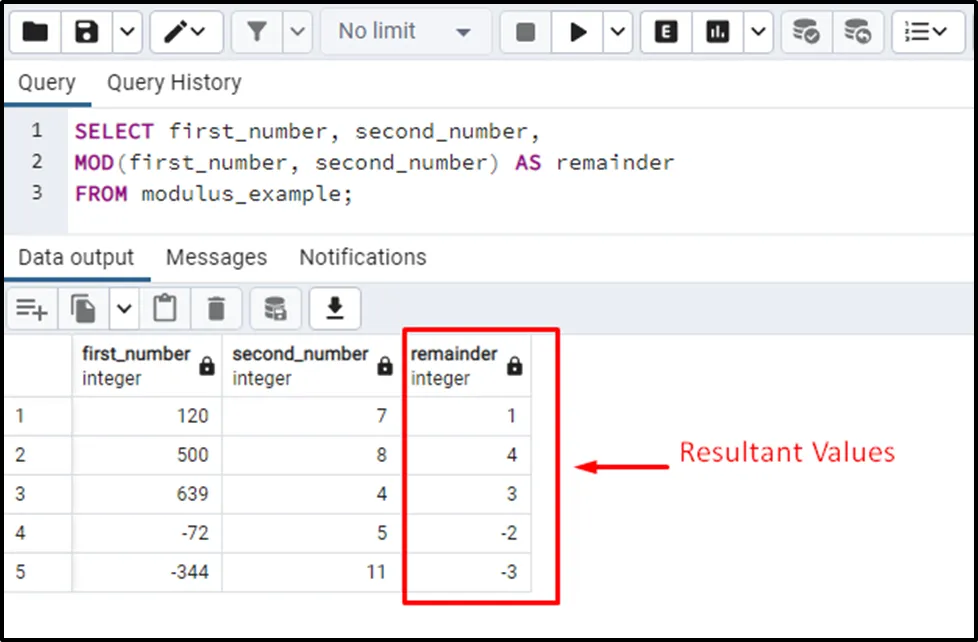This screenshot has width=978, height=642.
Task: Click the Filter funnel icon
Action: point(257,32)
